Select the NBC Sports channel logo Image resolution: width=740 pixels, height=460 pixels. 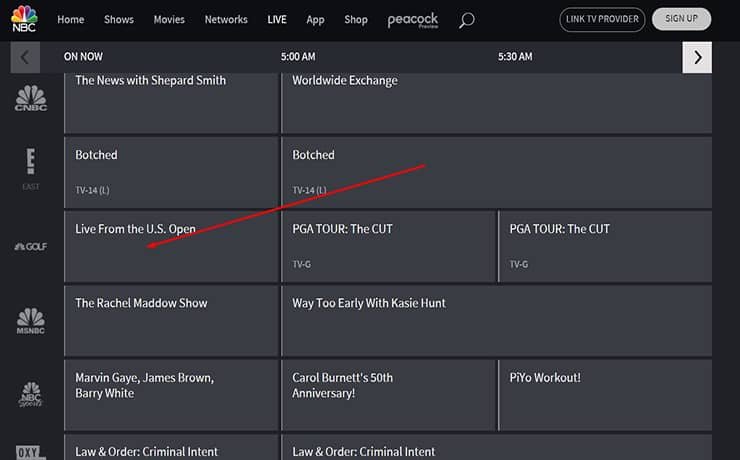click(31, 394)
